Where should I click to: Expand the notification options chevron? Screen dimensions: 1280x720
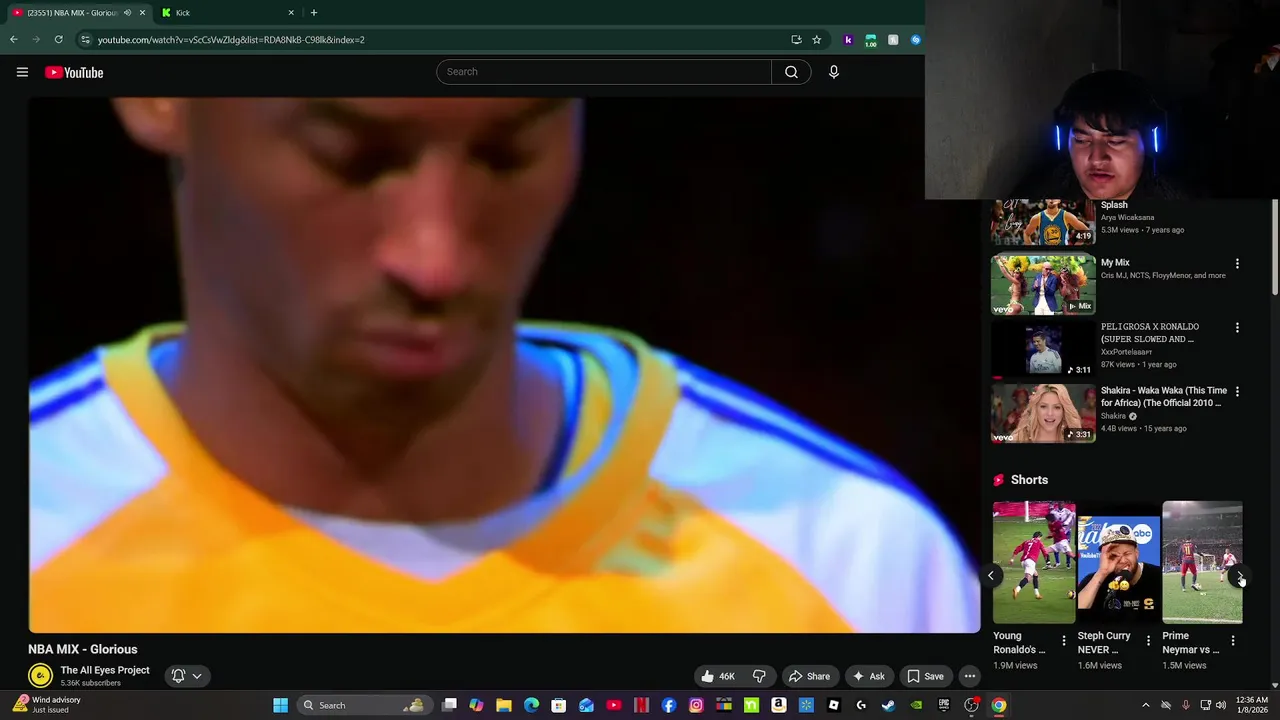pyautogui.click(x=197, y=676)
